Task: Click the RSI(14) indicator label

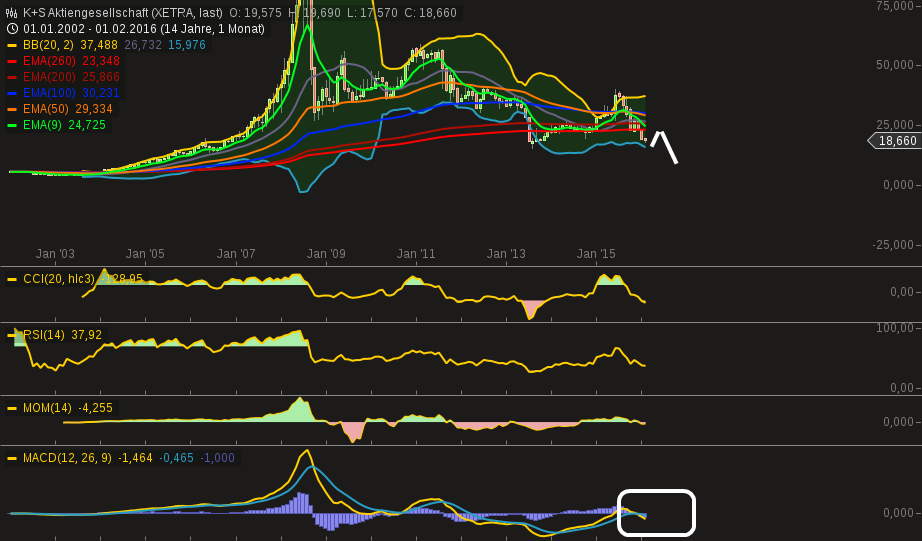Action: (44, 335)
